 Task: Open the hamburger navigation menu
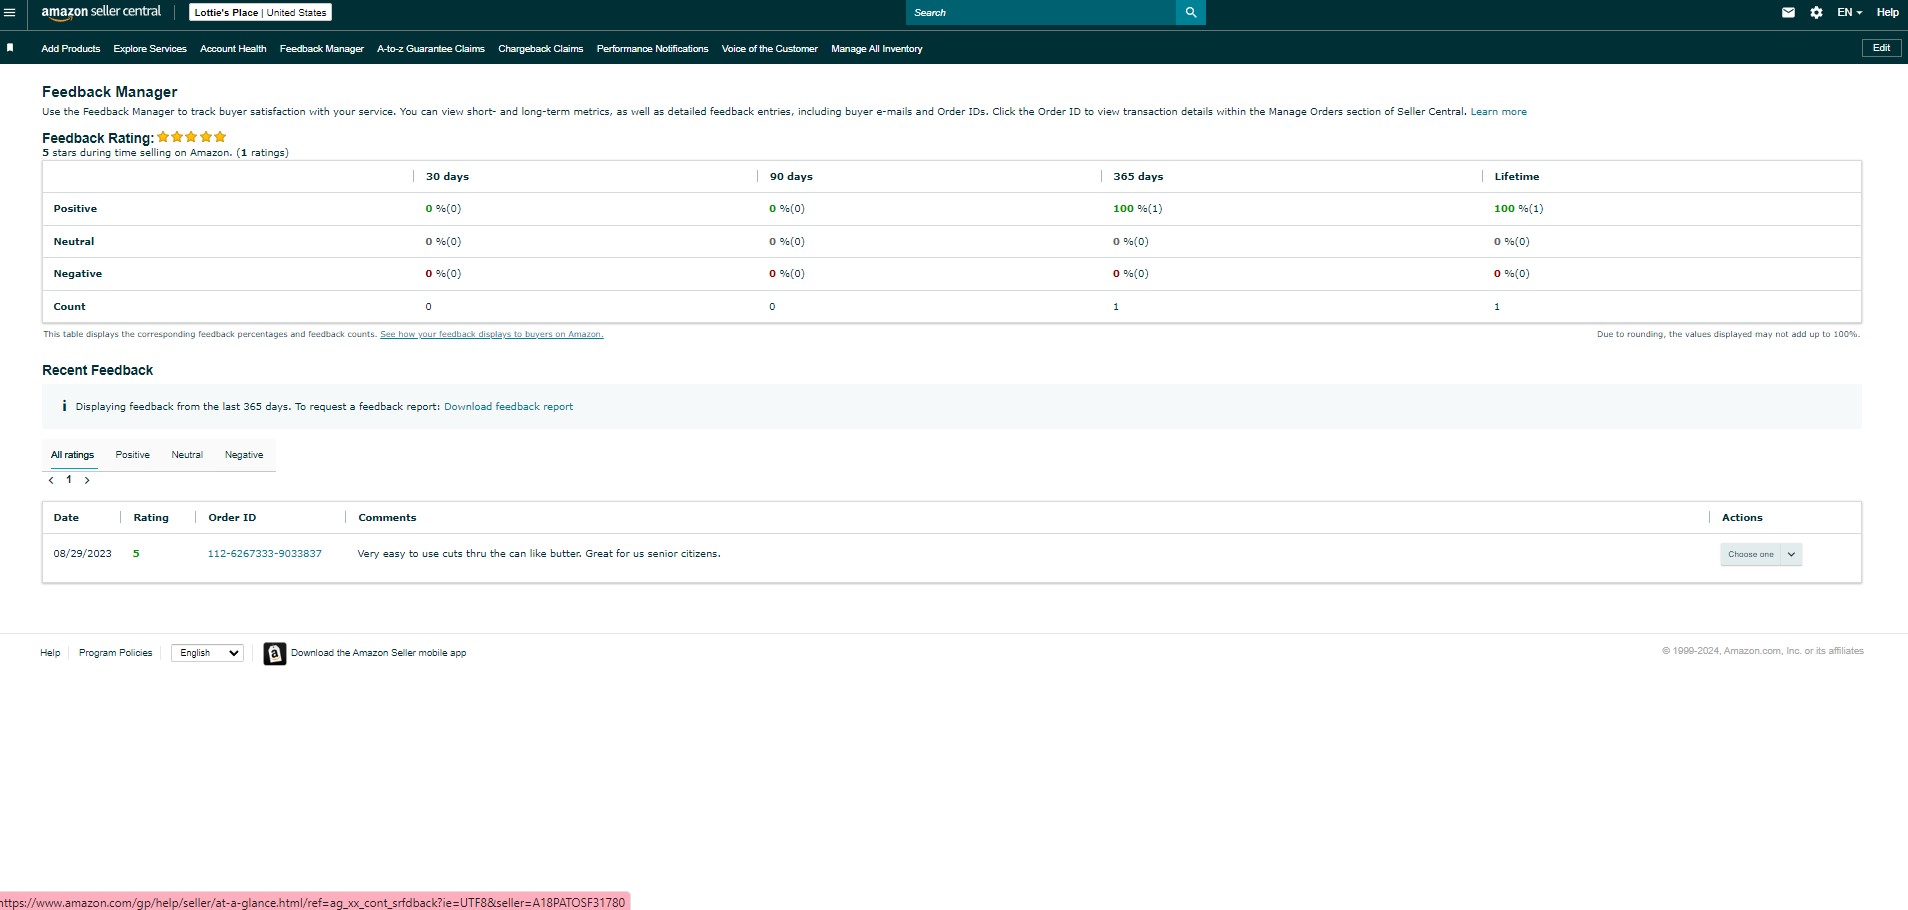click(x=10, y=13)
